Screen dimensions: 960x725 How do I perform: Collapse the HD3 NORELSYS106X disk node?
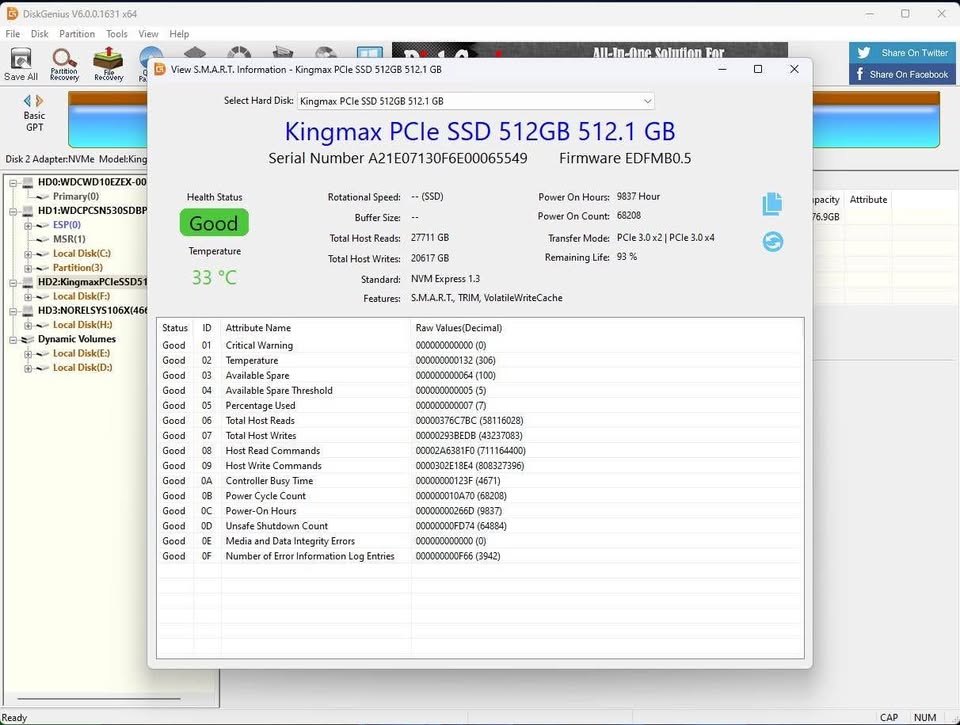click(x=13, y=311)
